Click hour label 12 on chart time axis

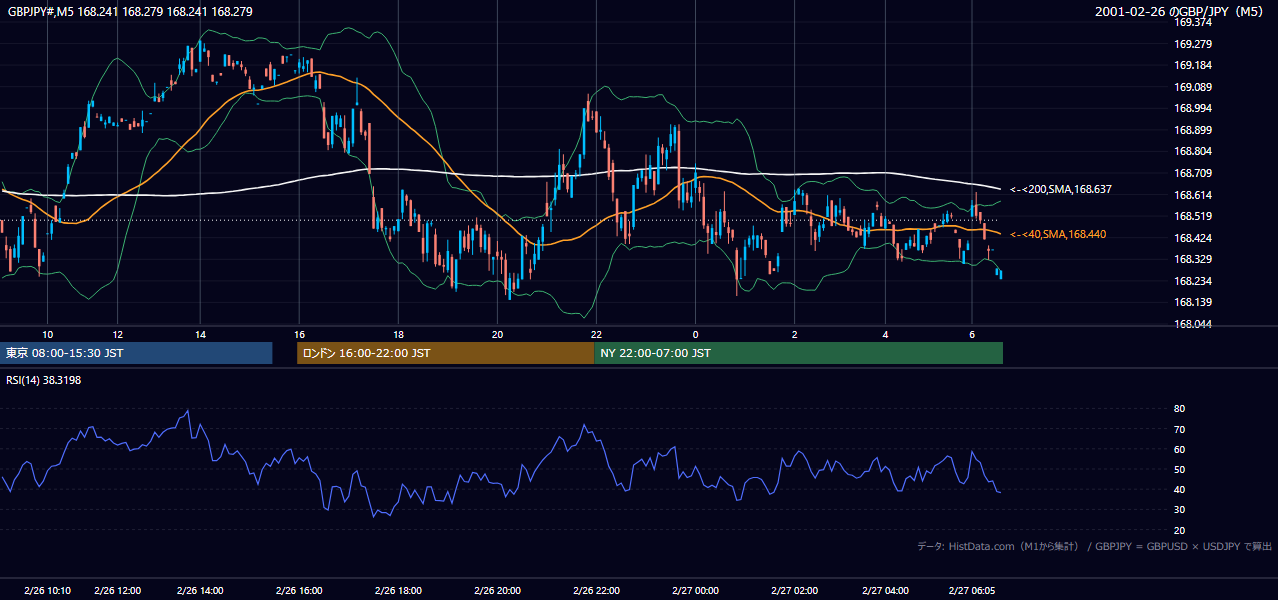tap(117, 334)
